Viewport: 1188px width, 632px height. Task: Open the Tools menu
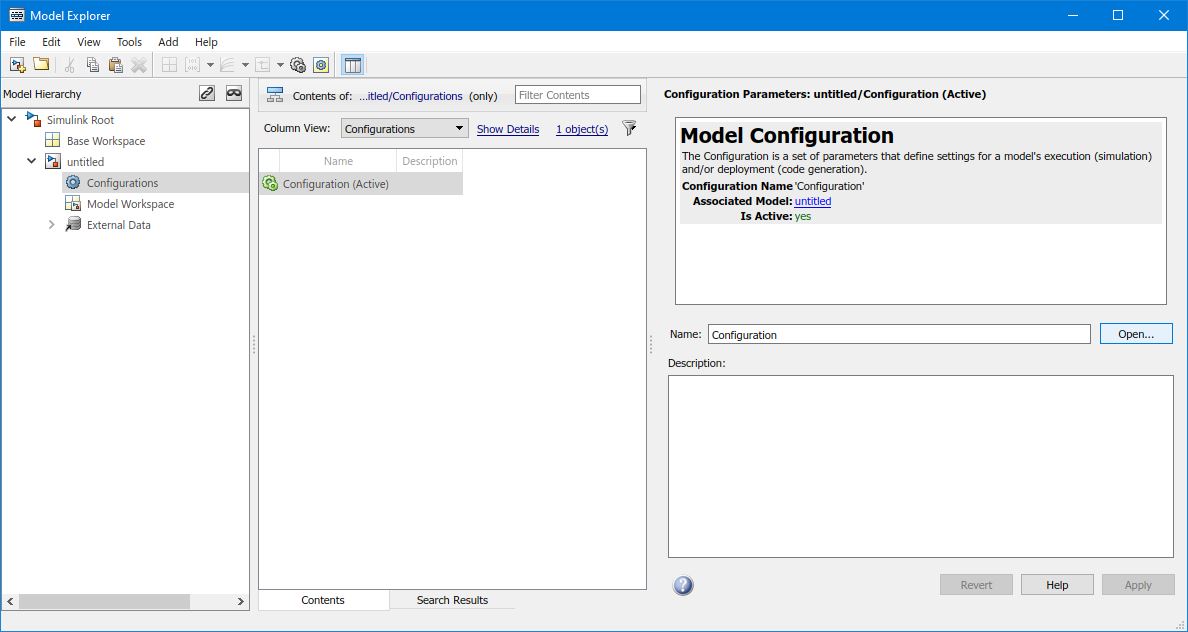click(129, 42)
